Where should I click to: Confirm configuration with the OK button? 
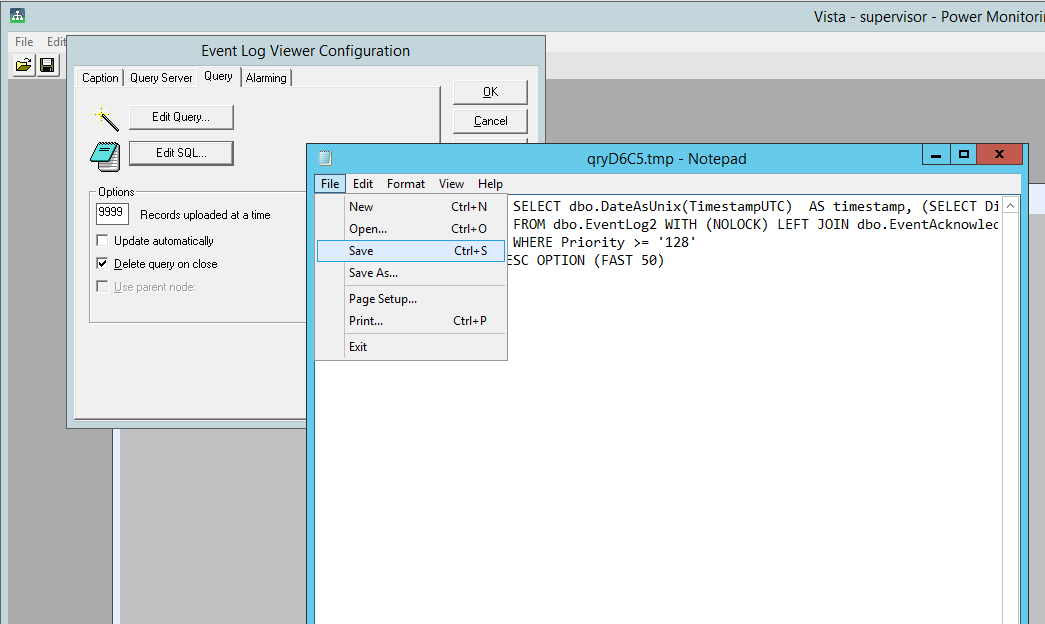pyautogui.click(x=491, y=93)
